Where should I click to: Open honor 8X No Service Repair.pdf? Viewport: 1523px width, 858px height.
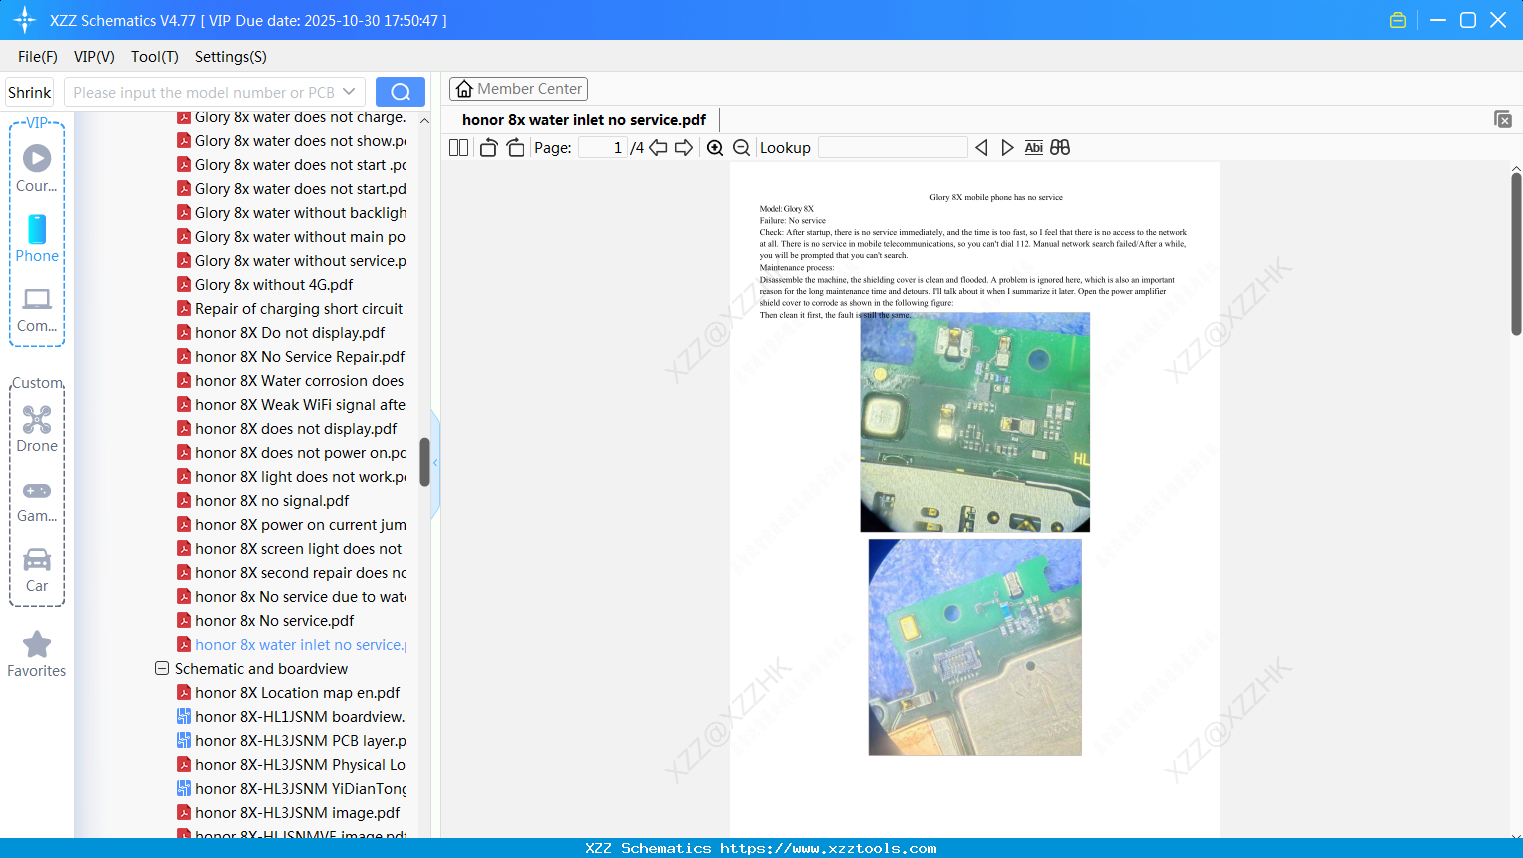(291, 357)
